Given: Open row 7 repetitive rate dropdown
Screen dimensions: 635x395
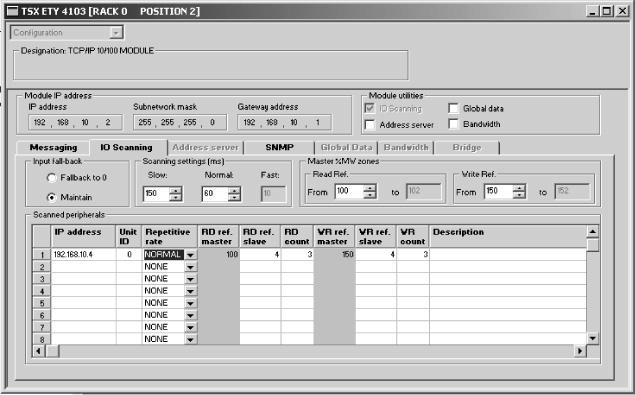Looking at the screenshot, I should click(x=190, y=327).
